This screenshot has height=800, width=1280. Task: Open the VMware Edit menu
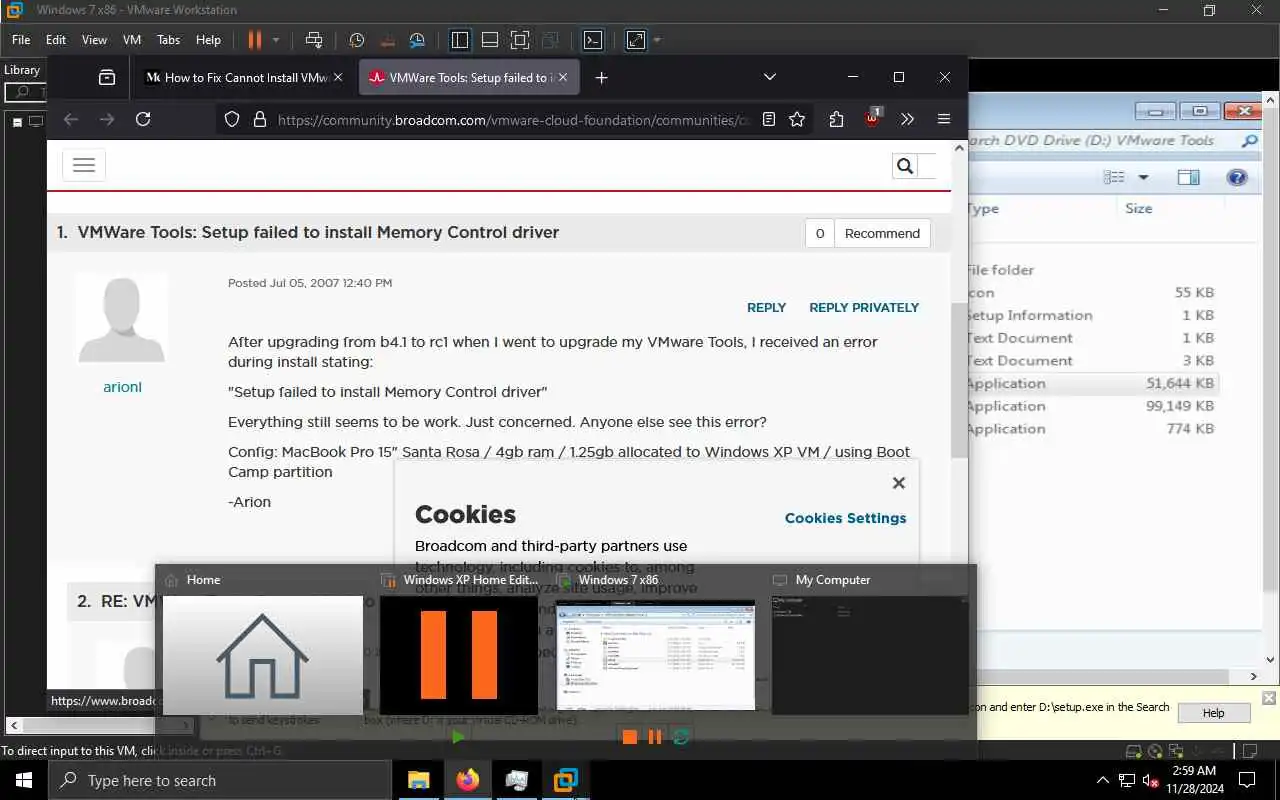(56, 40)
